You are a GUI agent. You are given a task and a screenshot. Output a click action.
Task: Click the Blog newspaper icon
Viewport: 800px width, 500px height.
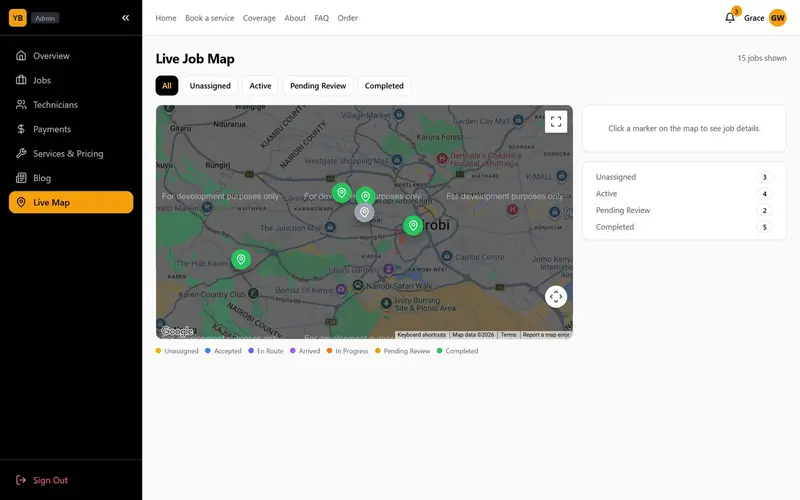click(21, 178)
